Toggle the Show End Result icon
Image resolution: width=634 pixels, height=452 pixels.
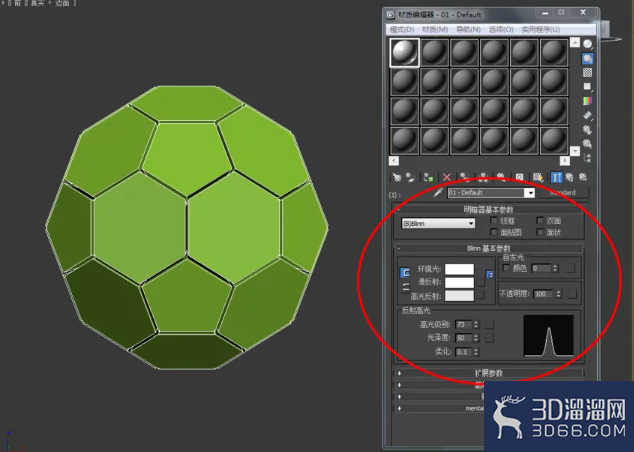[x=556, y=177]
